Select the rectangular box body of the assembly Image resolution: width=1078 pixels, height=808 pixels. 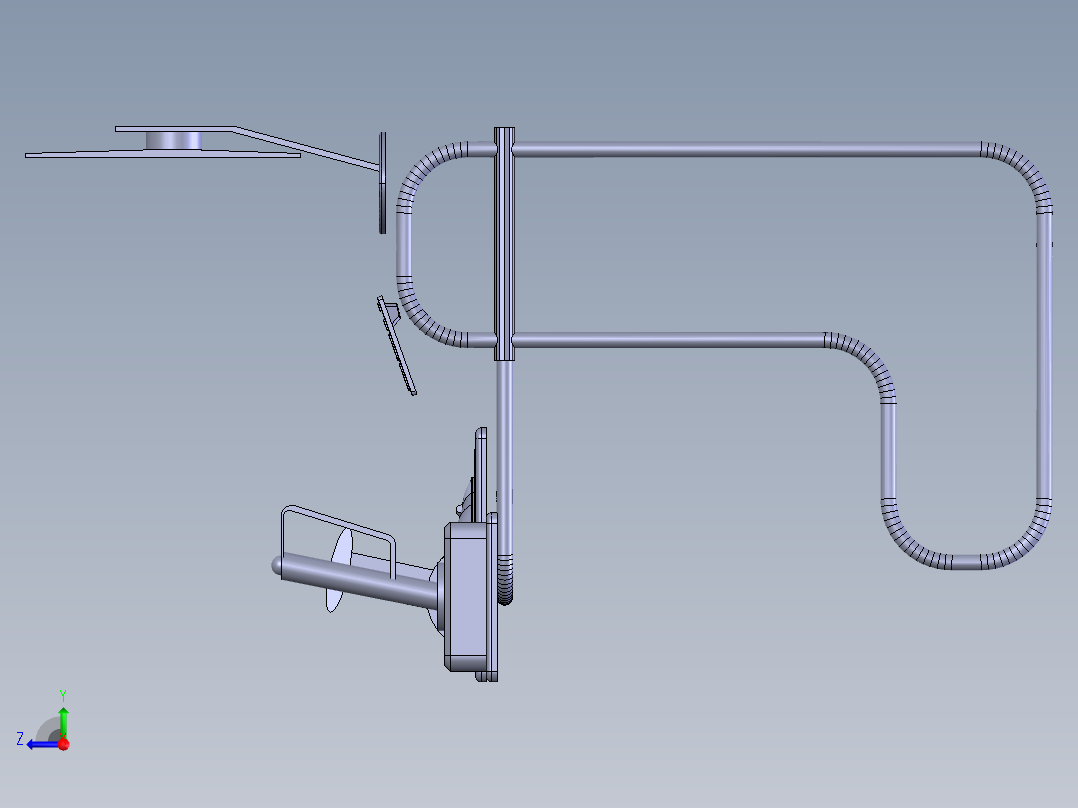[x=468, y=596]
